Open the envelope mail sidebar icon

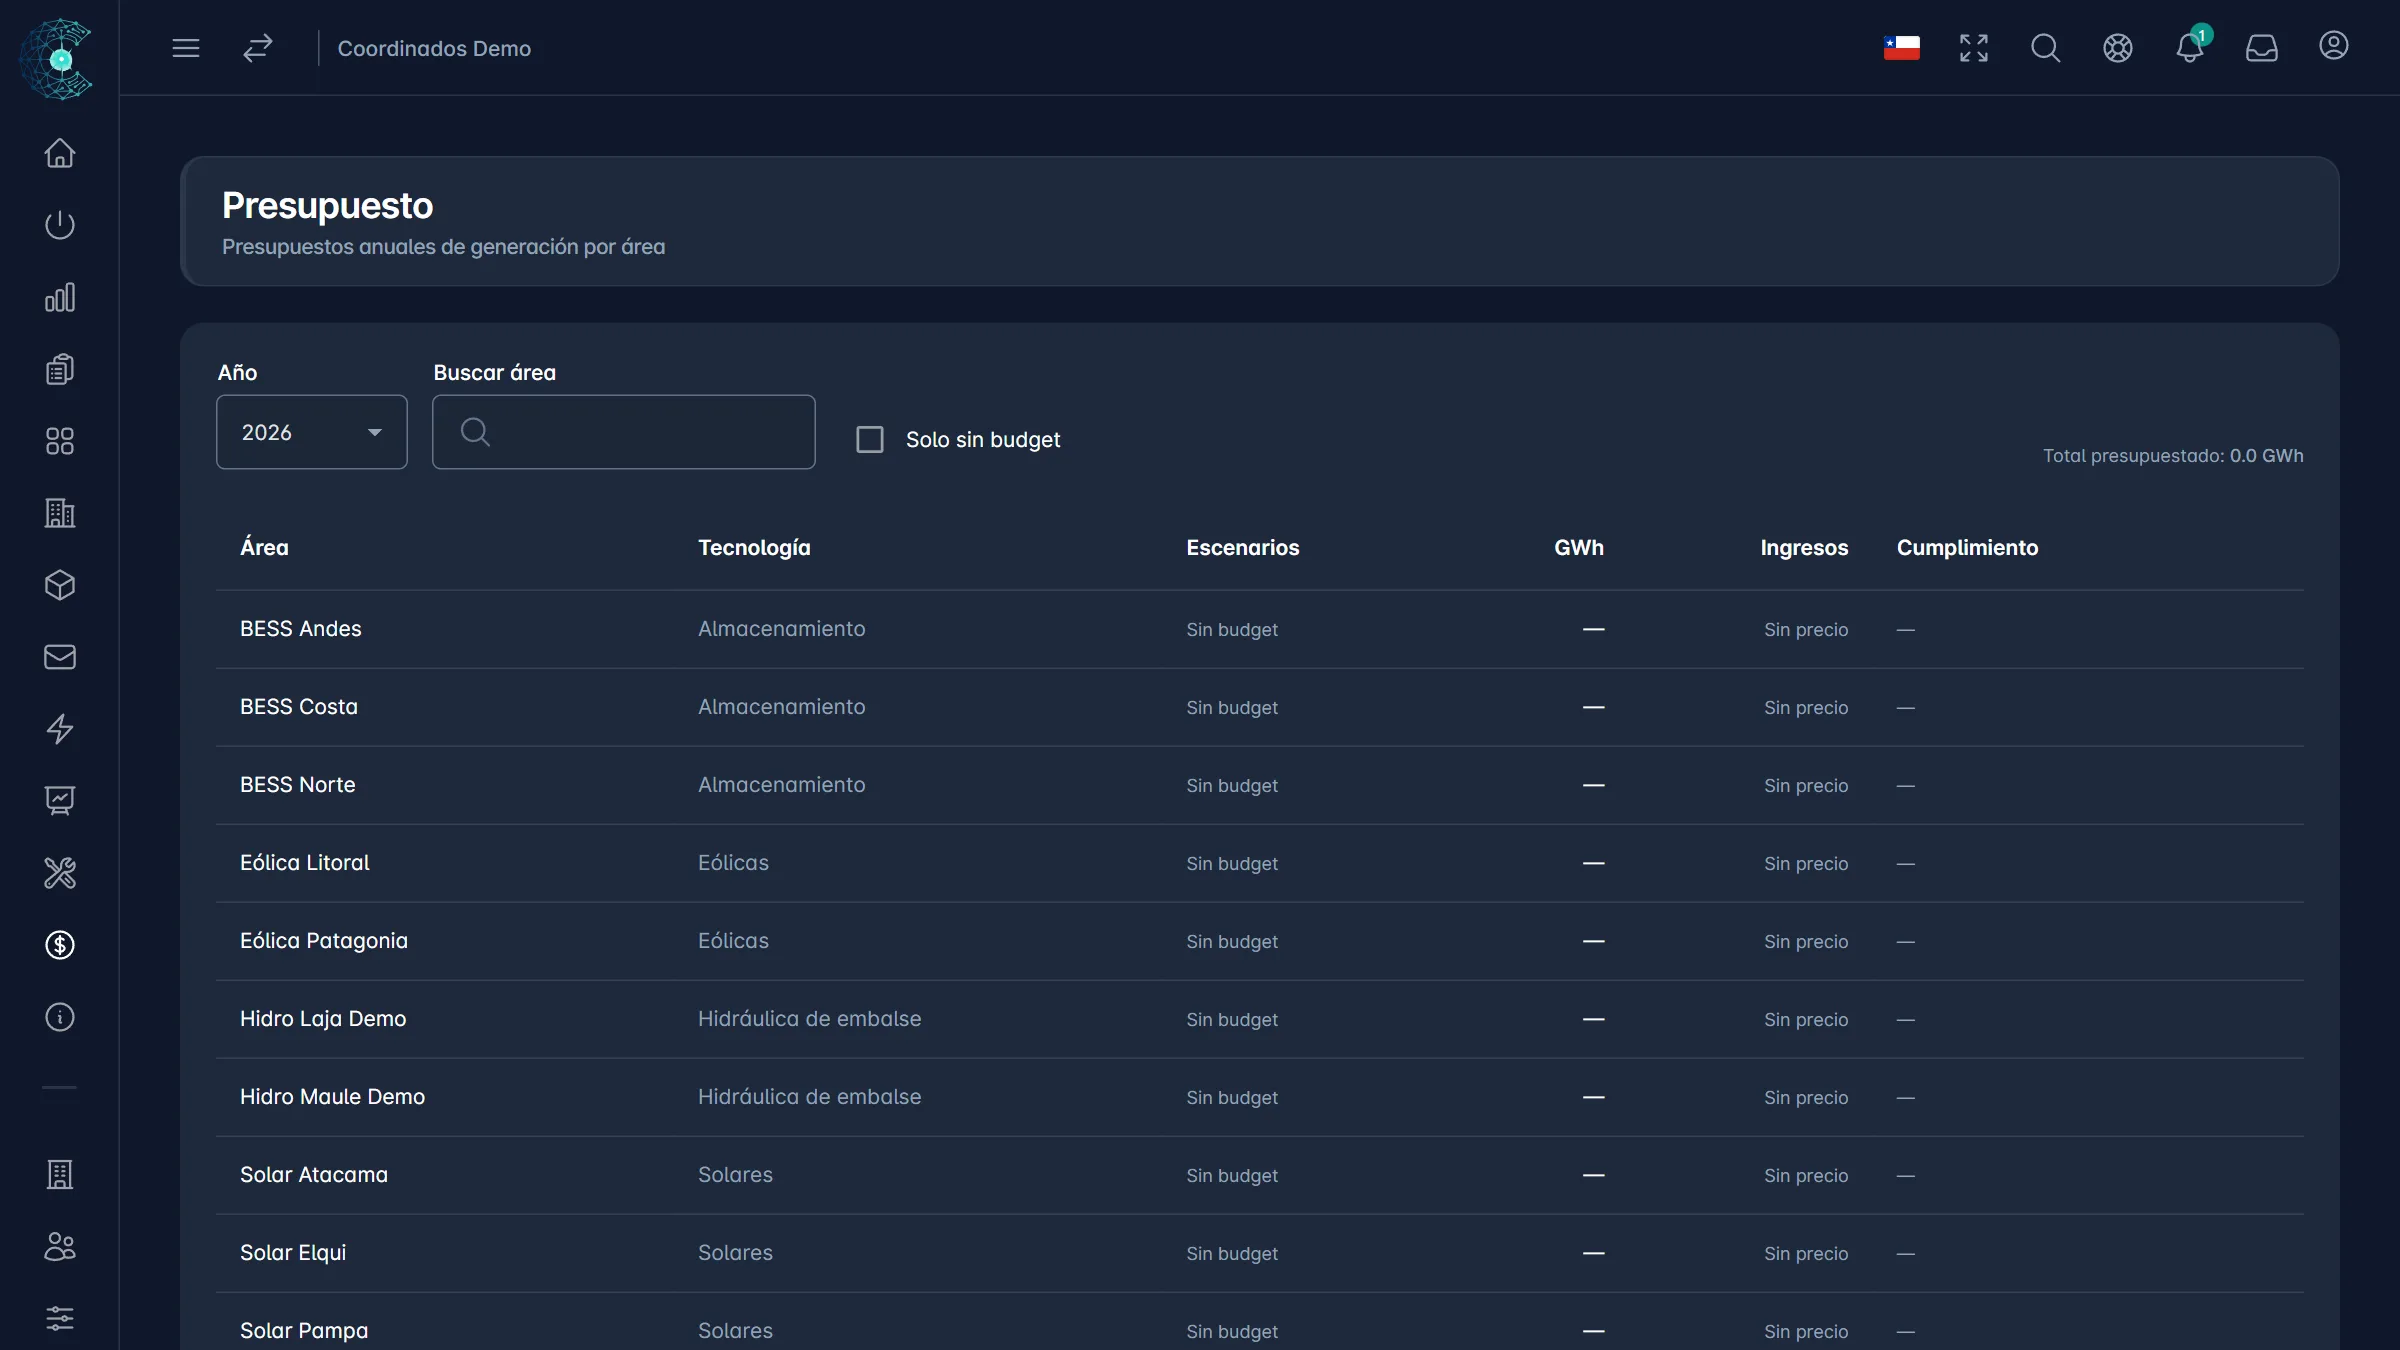point(60,657)
